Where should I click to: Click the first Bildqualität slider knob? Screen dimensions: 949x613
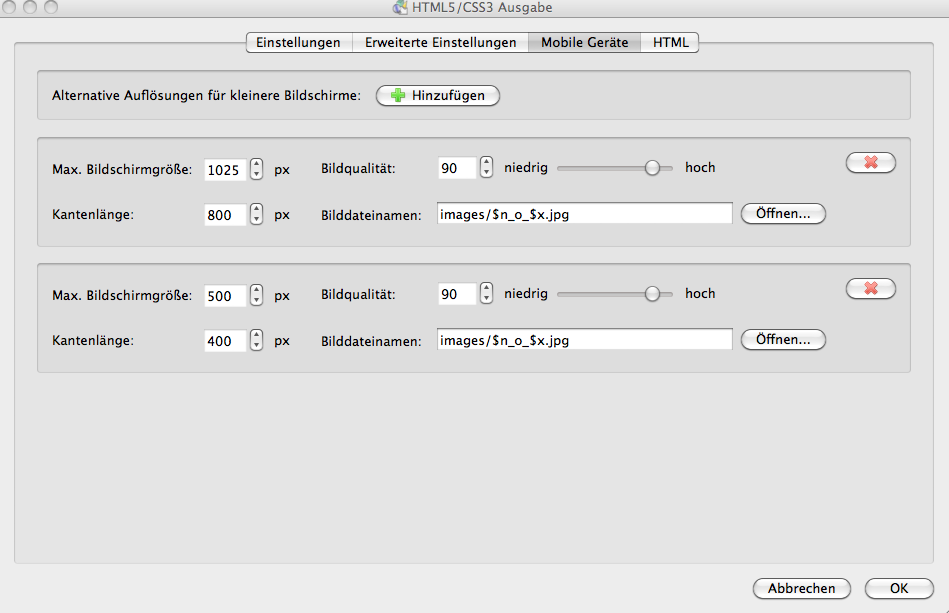pos(652,168)
